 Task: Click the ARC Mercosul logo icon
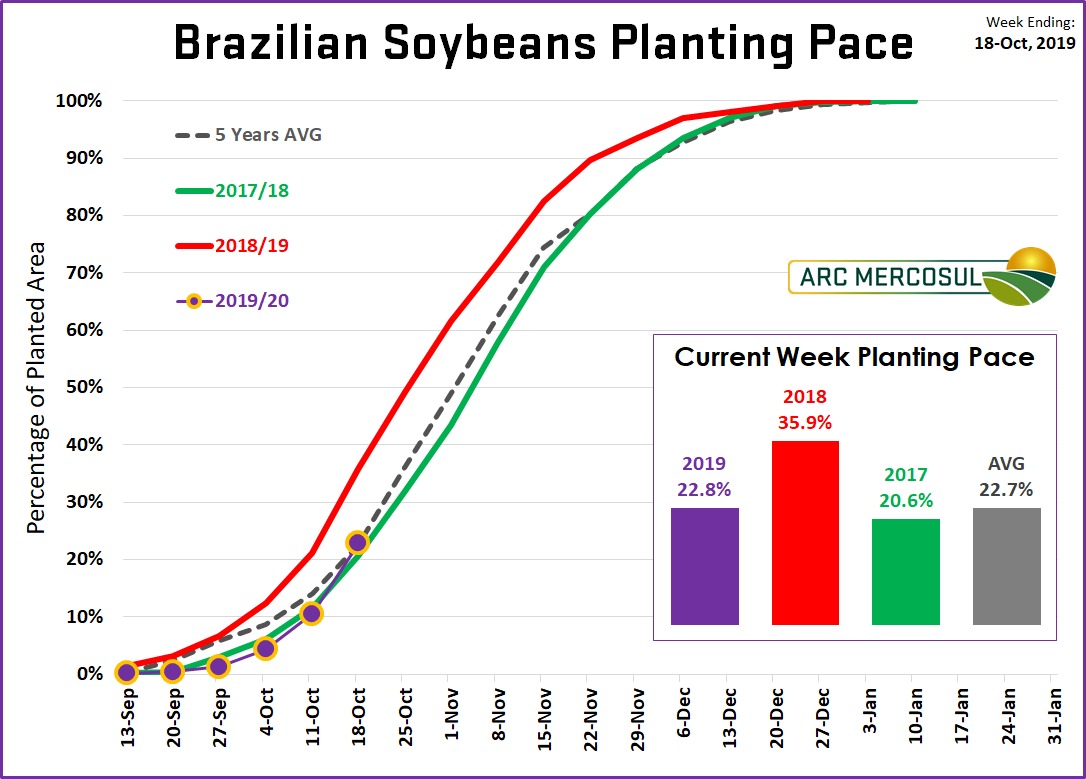point(1021,276)
